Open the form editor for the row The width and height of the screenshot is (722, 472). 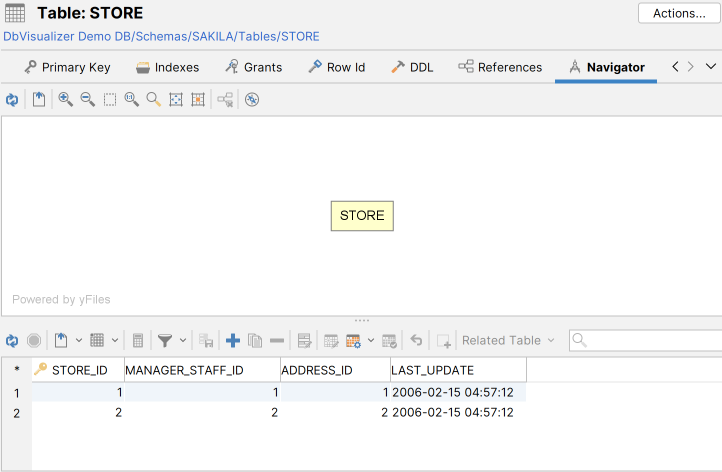304,341
